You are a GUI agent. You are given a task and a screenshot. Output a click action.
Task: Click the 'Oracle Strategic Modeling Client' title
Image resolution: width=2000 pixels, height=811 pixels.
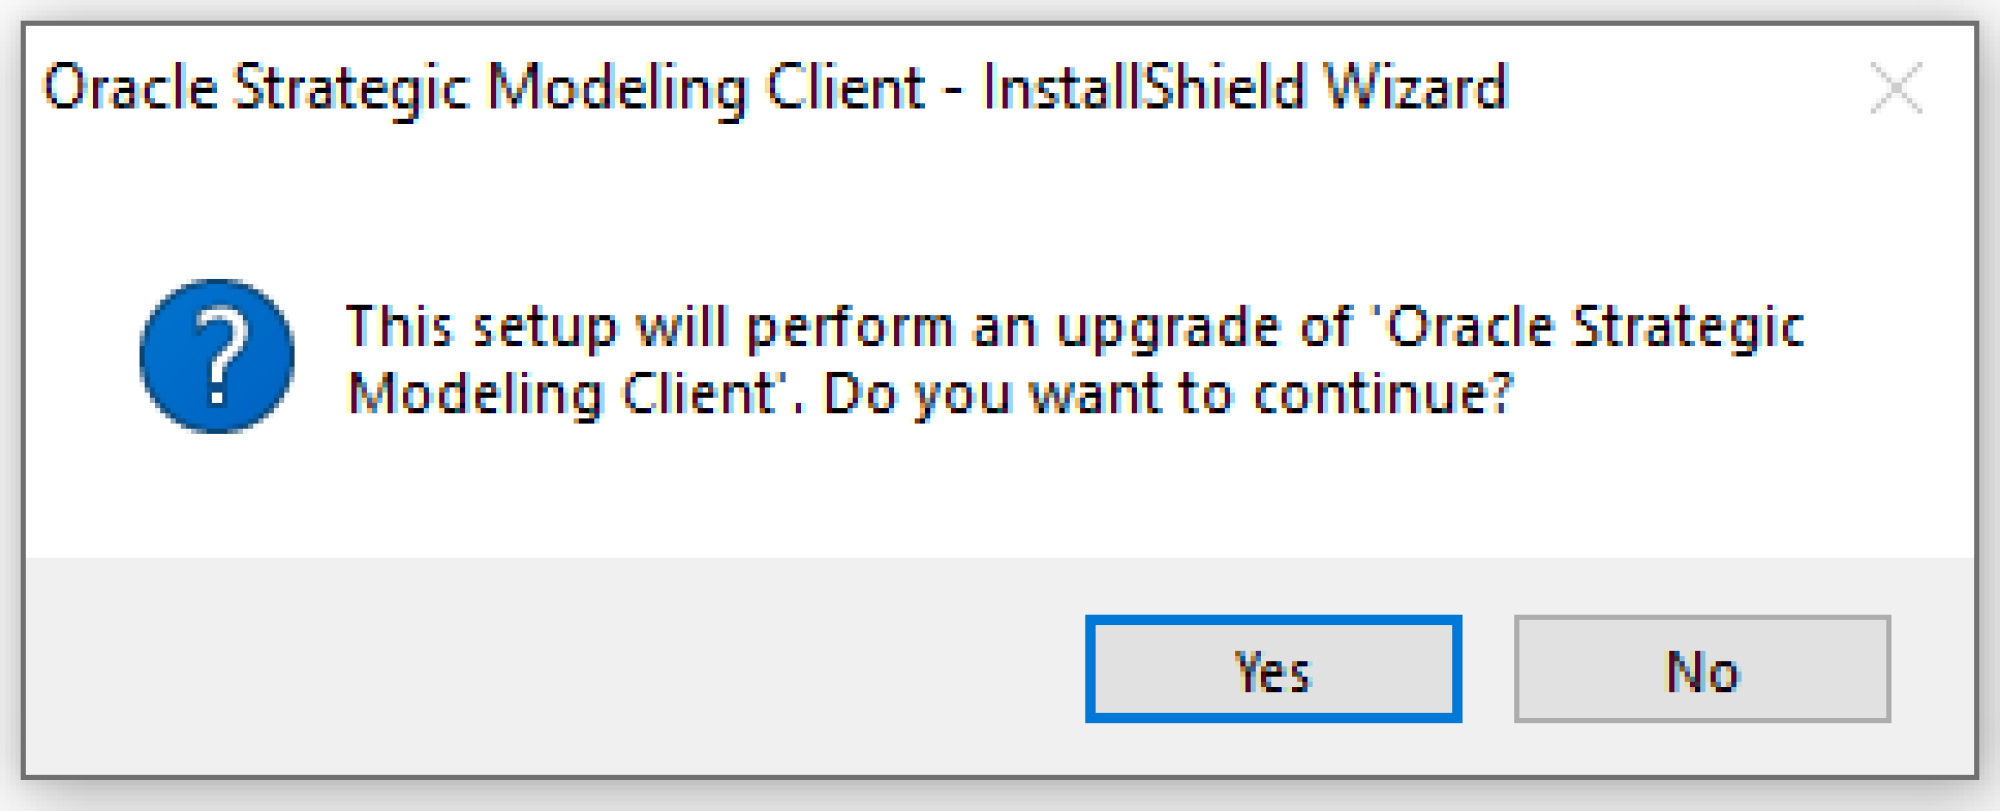pyautogui.click(x=484, y=88)
